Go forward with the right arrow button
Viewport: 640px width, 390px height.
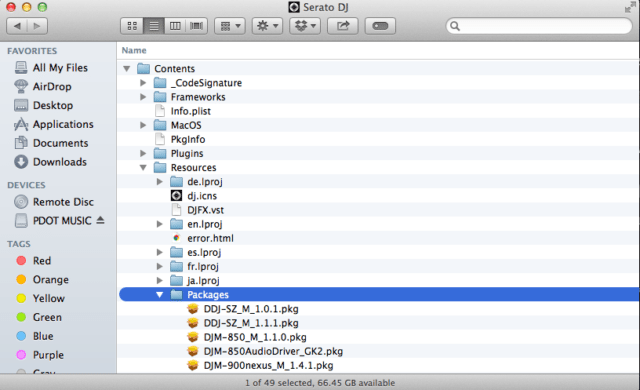pos(37,26)
